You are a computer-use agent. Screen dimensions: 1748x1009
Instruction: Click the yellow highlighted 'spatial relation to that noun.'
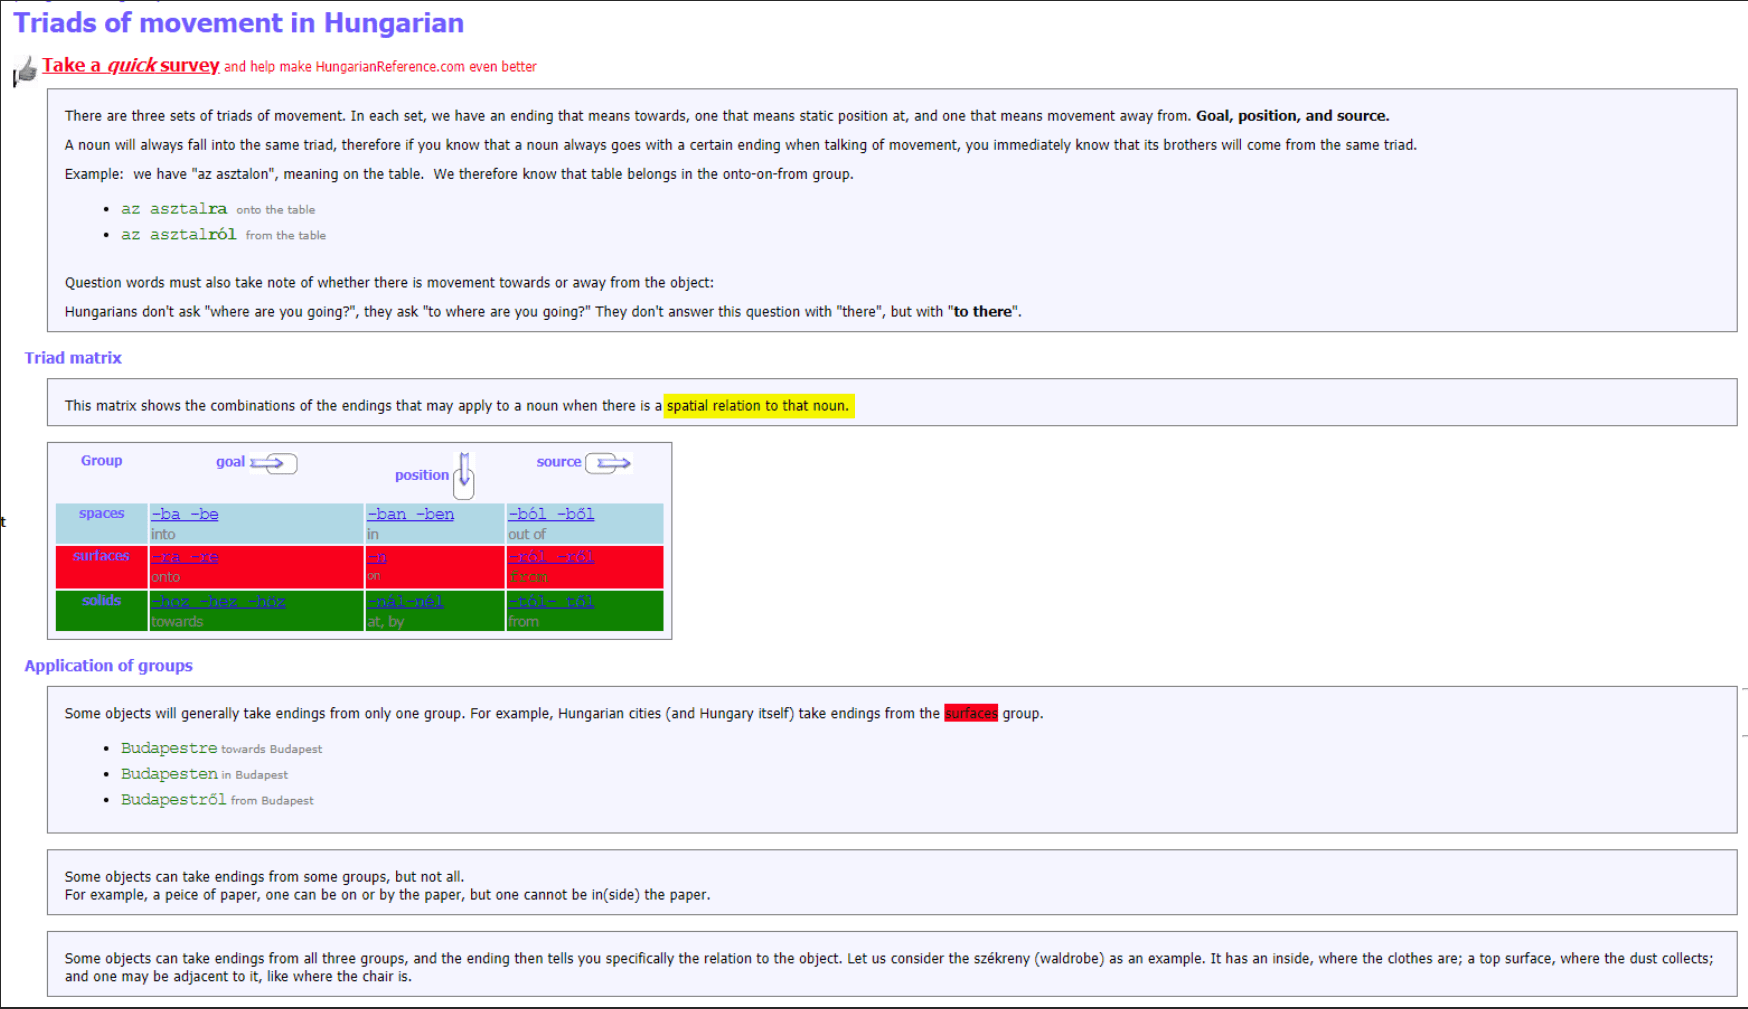[758, 406]
